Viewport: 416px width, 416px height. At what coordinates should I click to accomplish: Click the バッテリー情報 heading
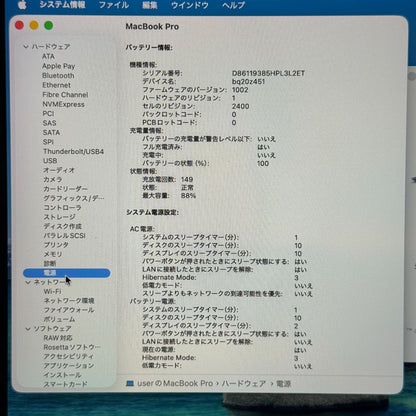point(149,48)
